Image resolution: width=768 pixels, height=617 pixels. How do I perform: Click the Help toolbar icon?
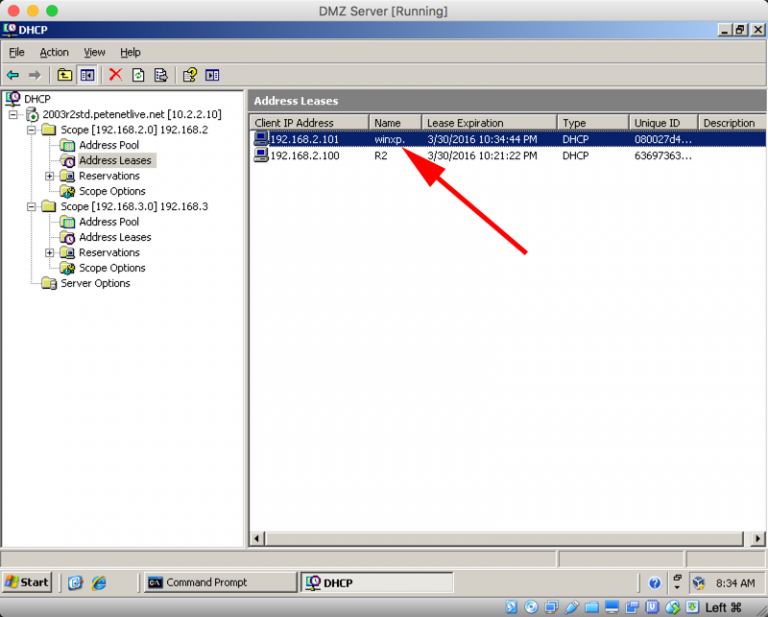coord(190,75)
